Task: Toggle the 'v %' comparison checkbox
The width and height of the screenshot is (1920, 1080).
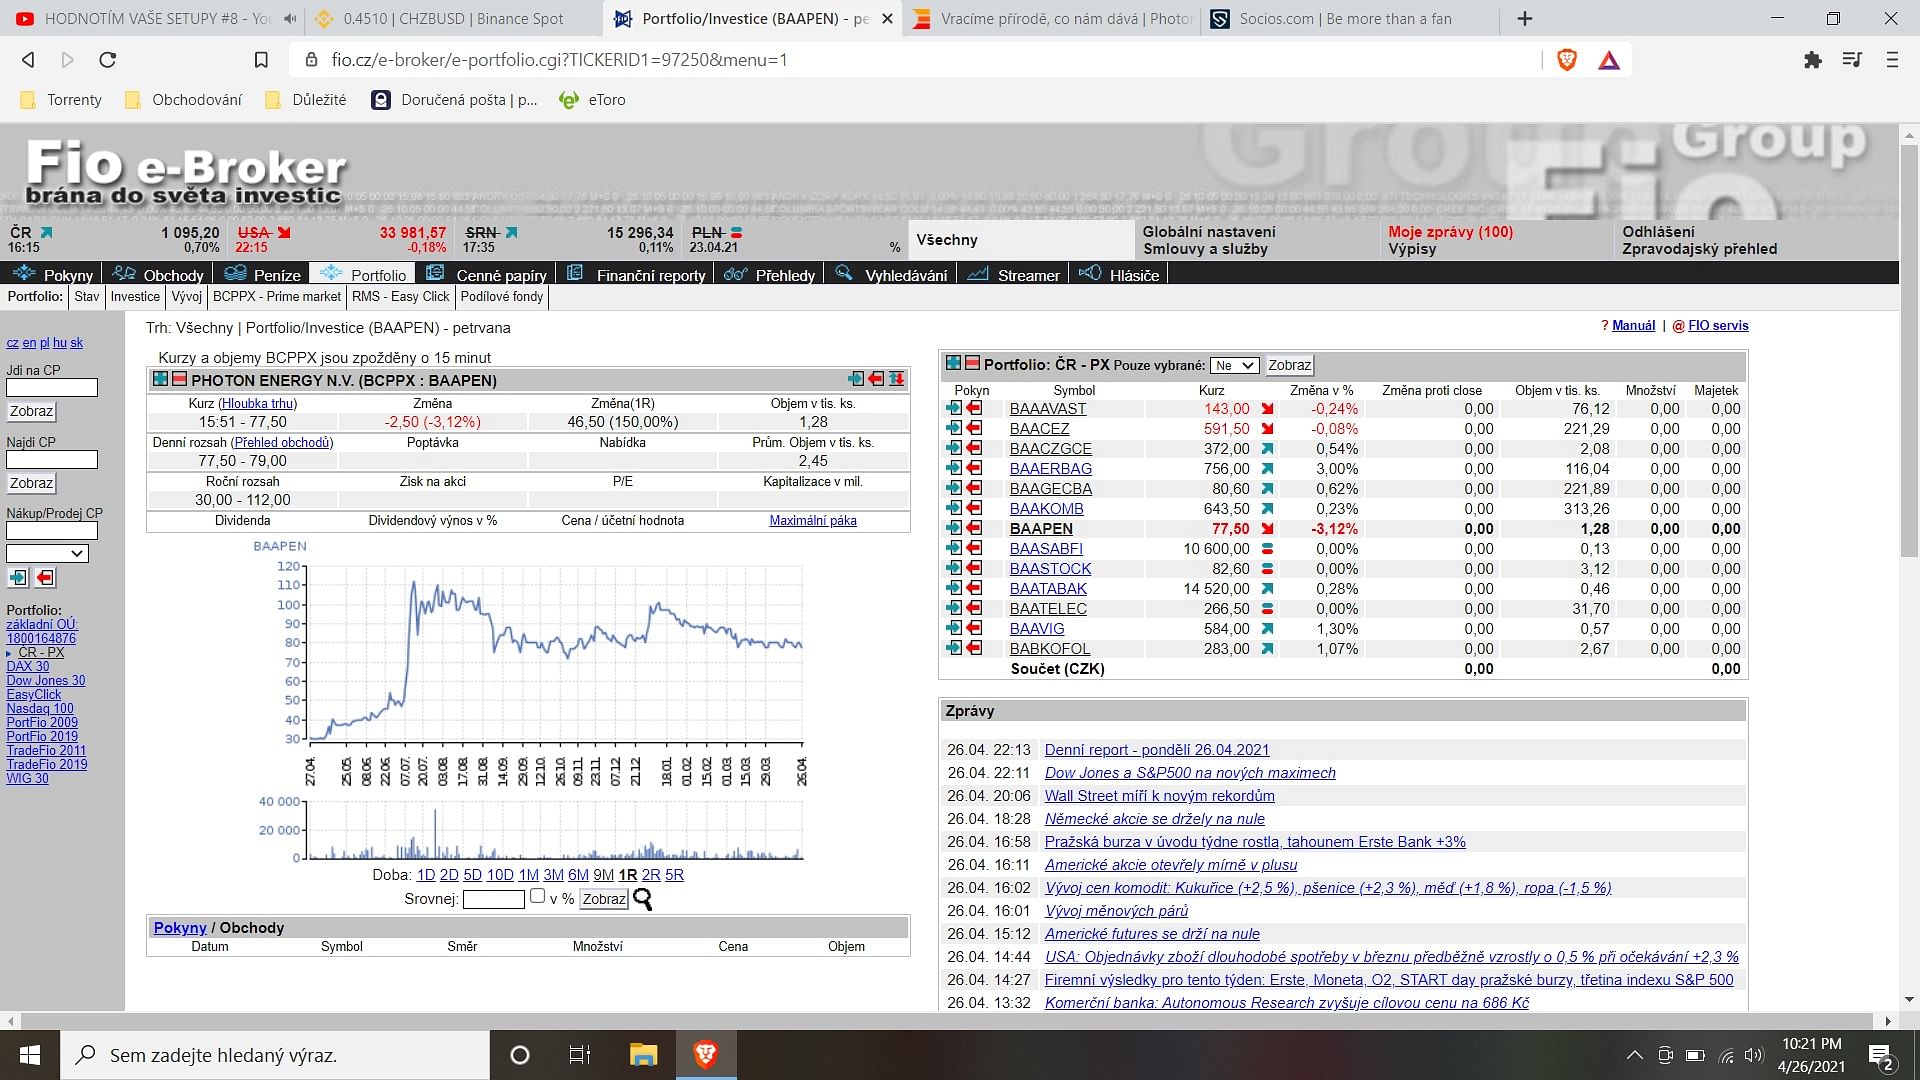Action: click(537, 896)
